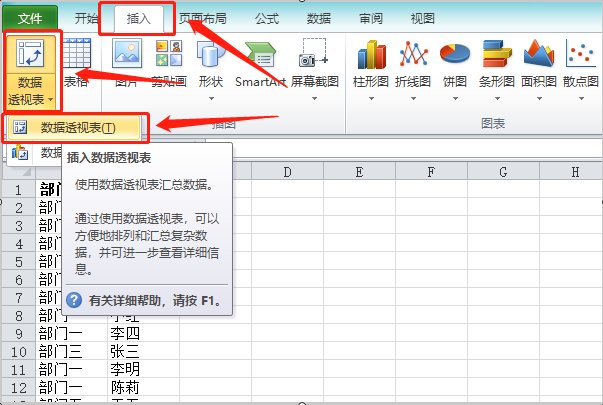Viewport: 603px width, 405px height.
Task: Insert a picture with 图片 icon
Action: pos(127,53)
